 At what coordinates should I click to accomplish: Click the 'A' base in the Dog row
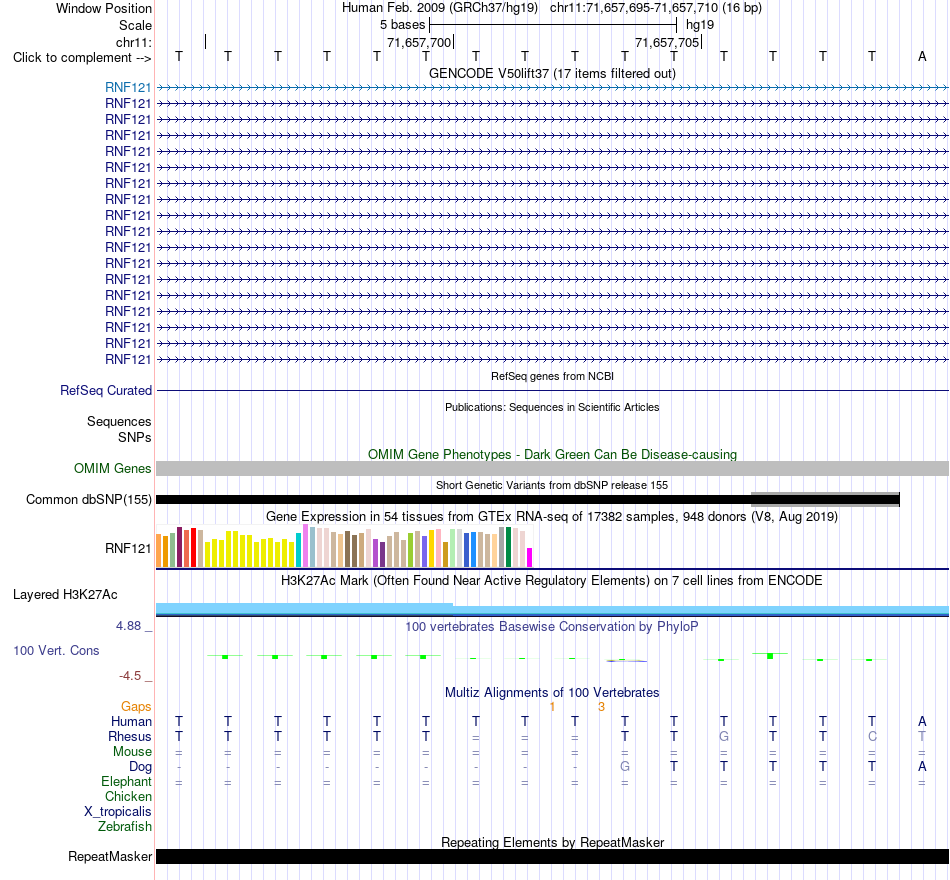pos(922,766)
